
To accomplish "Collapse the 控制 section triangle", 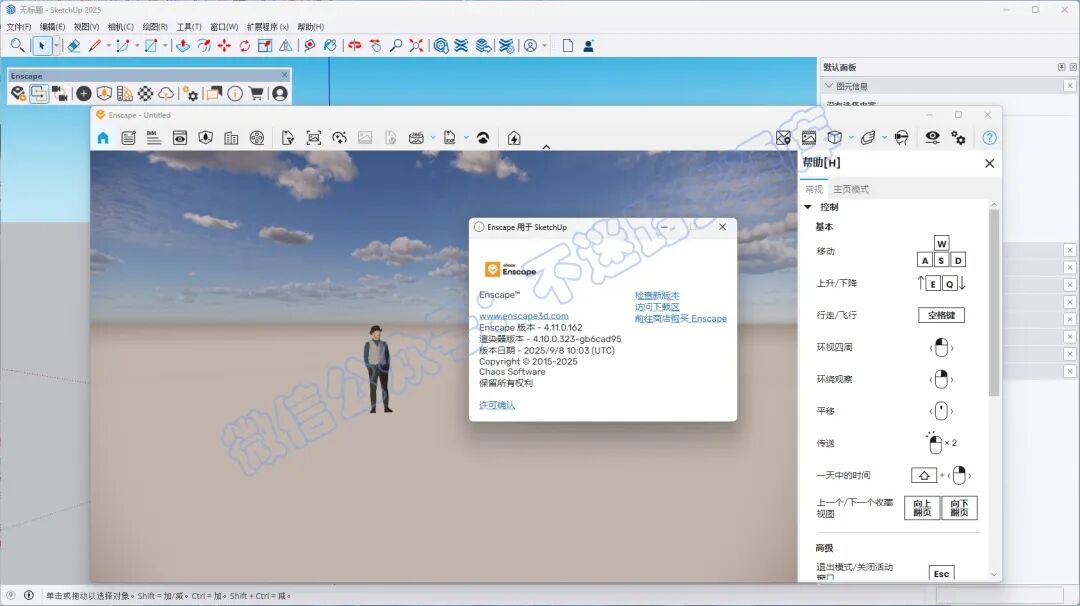I will pyautogui.click(x=808, y=207).
